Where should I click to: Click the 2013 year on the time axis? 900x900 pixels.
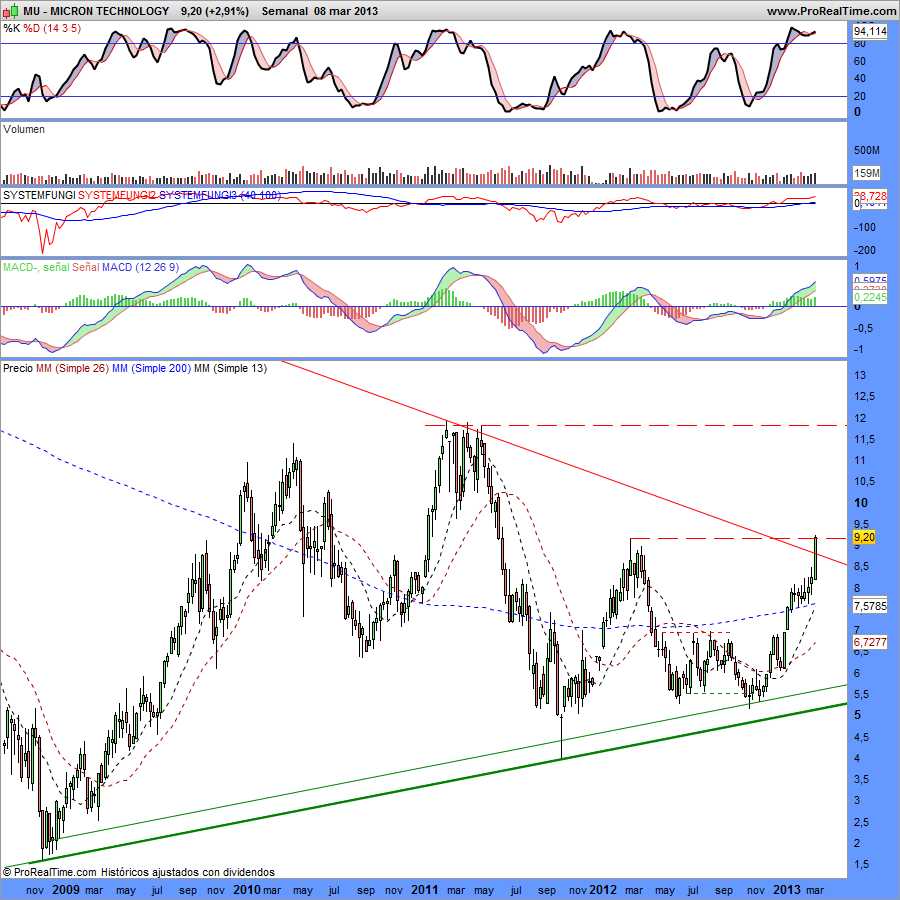(x=786, y=890)
